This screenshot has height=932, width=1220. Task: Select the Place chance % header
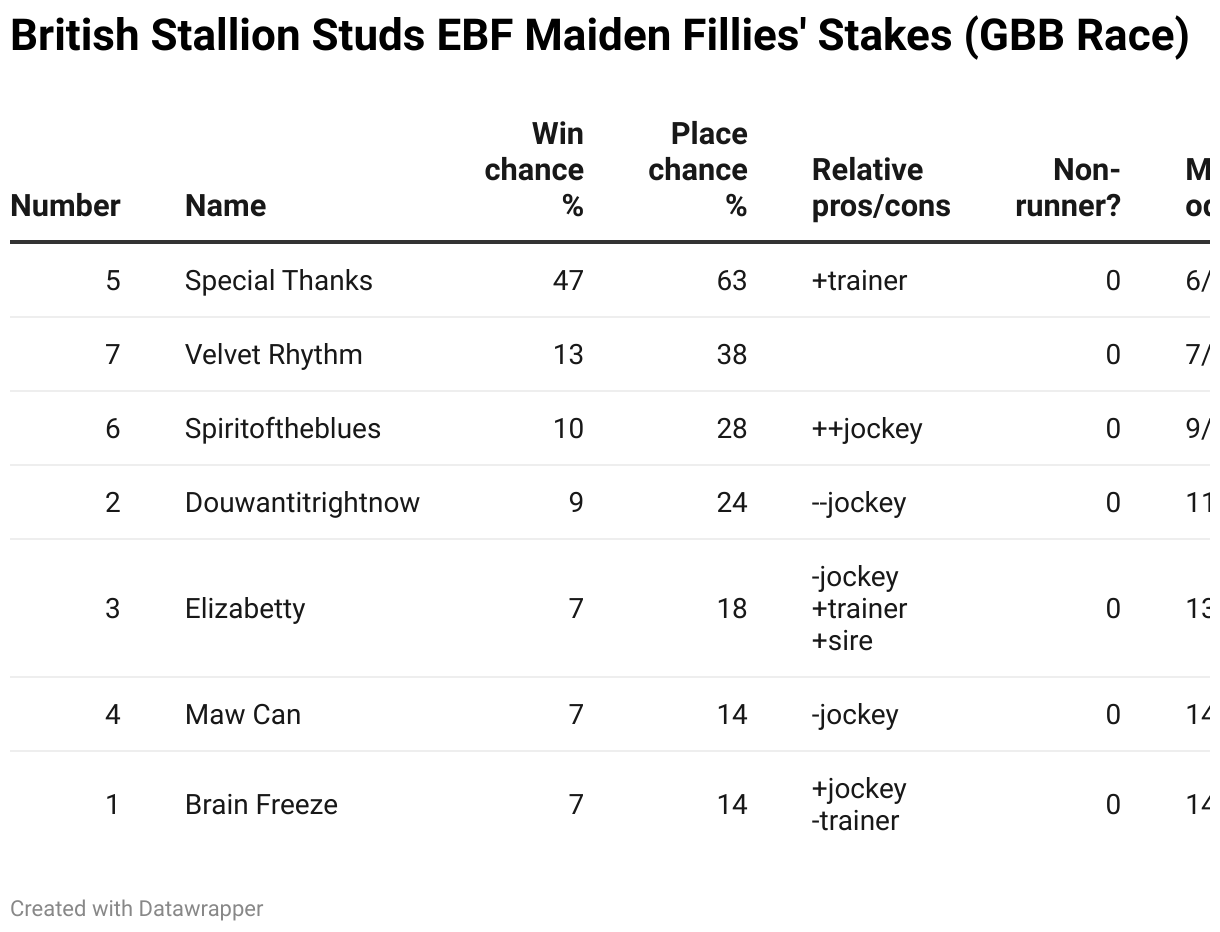[698, 170]
